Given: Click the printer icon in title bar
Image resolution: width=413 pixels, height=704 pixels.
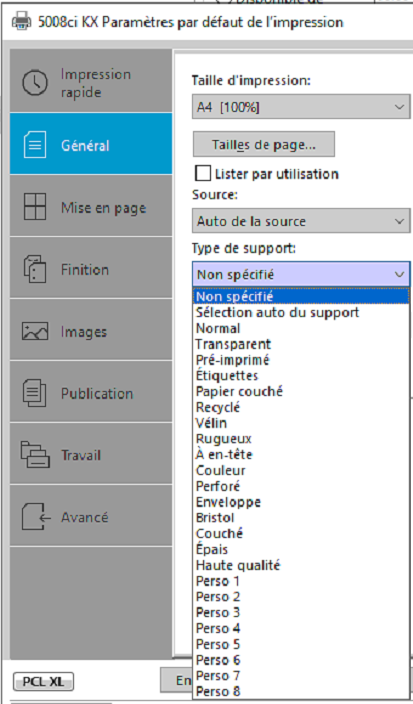Looking at the screenshot, I should (x=22, y=22).
